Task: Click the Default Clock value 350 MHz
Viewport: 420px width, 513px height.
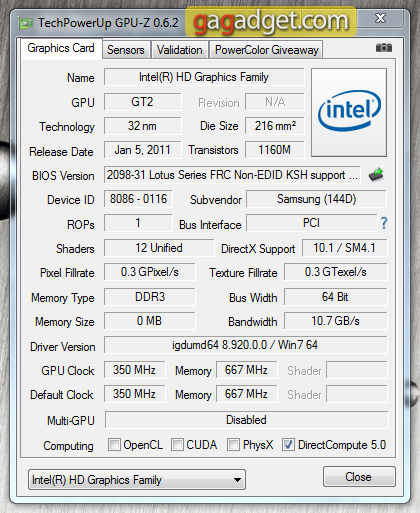Action: click(135, 394)
